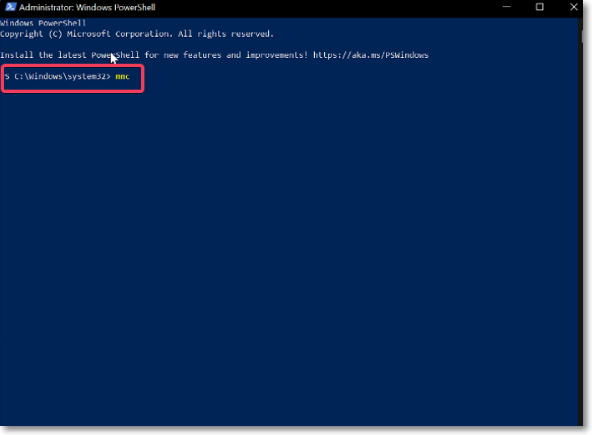The height and width of the screenshot is (435, 592).
Task: Click the words new features
Action: (x=193, y=55)
